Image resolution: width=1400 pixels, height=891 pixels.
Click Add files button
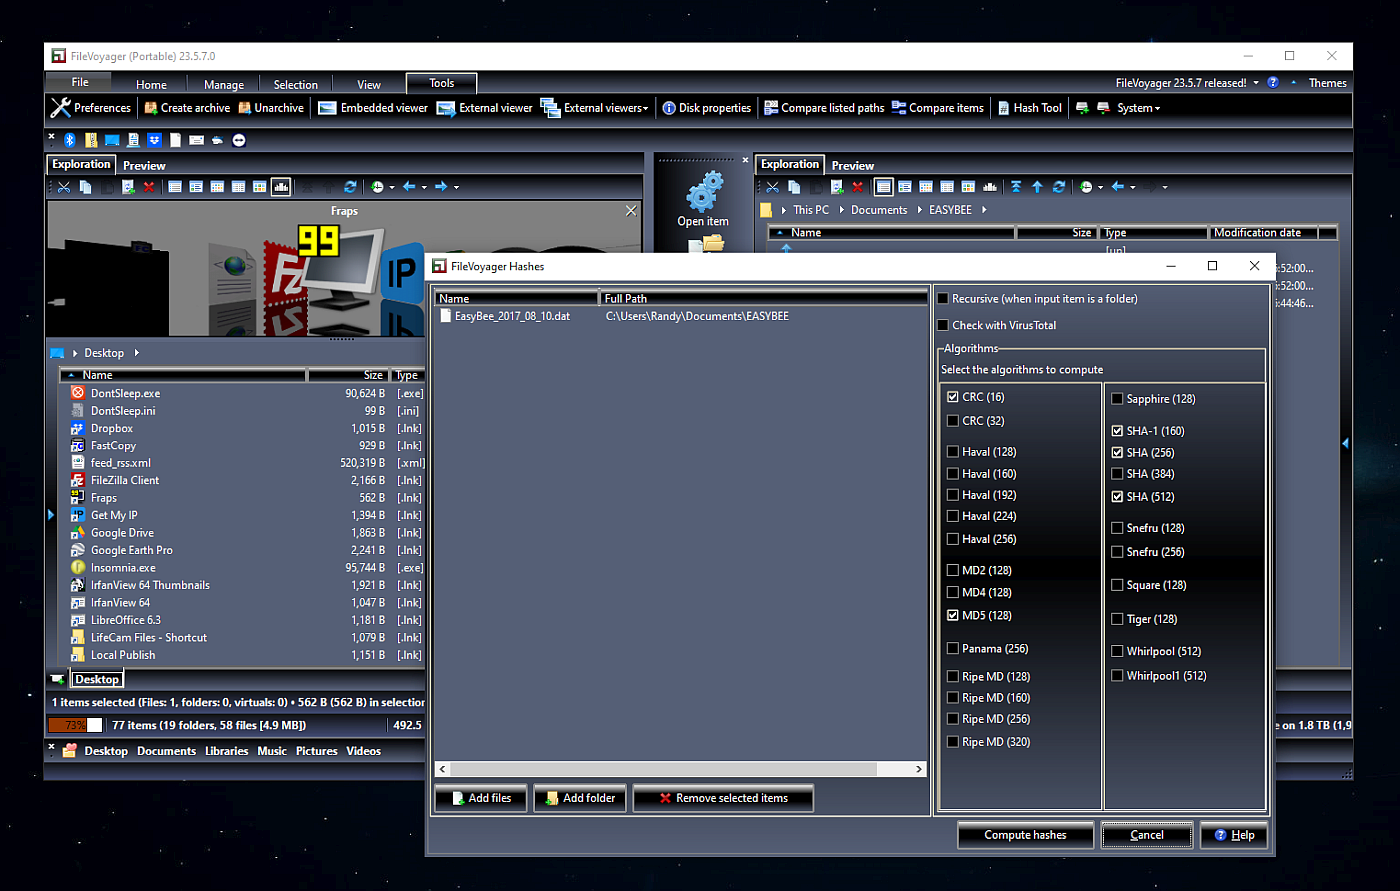[481, 798]
